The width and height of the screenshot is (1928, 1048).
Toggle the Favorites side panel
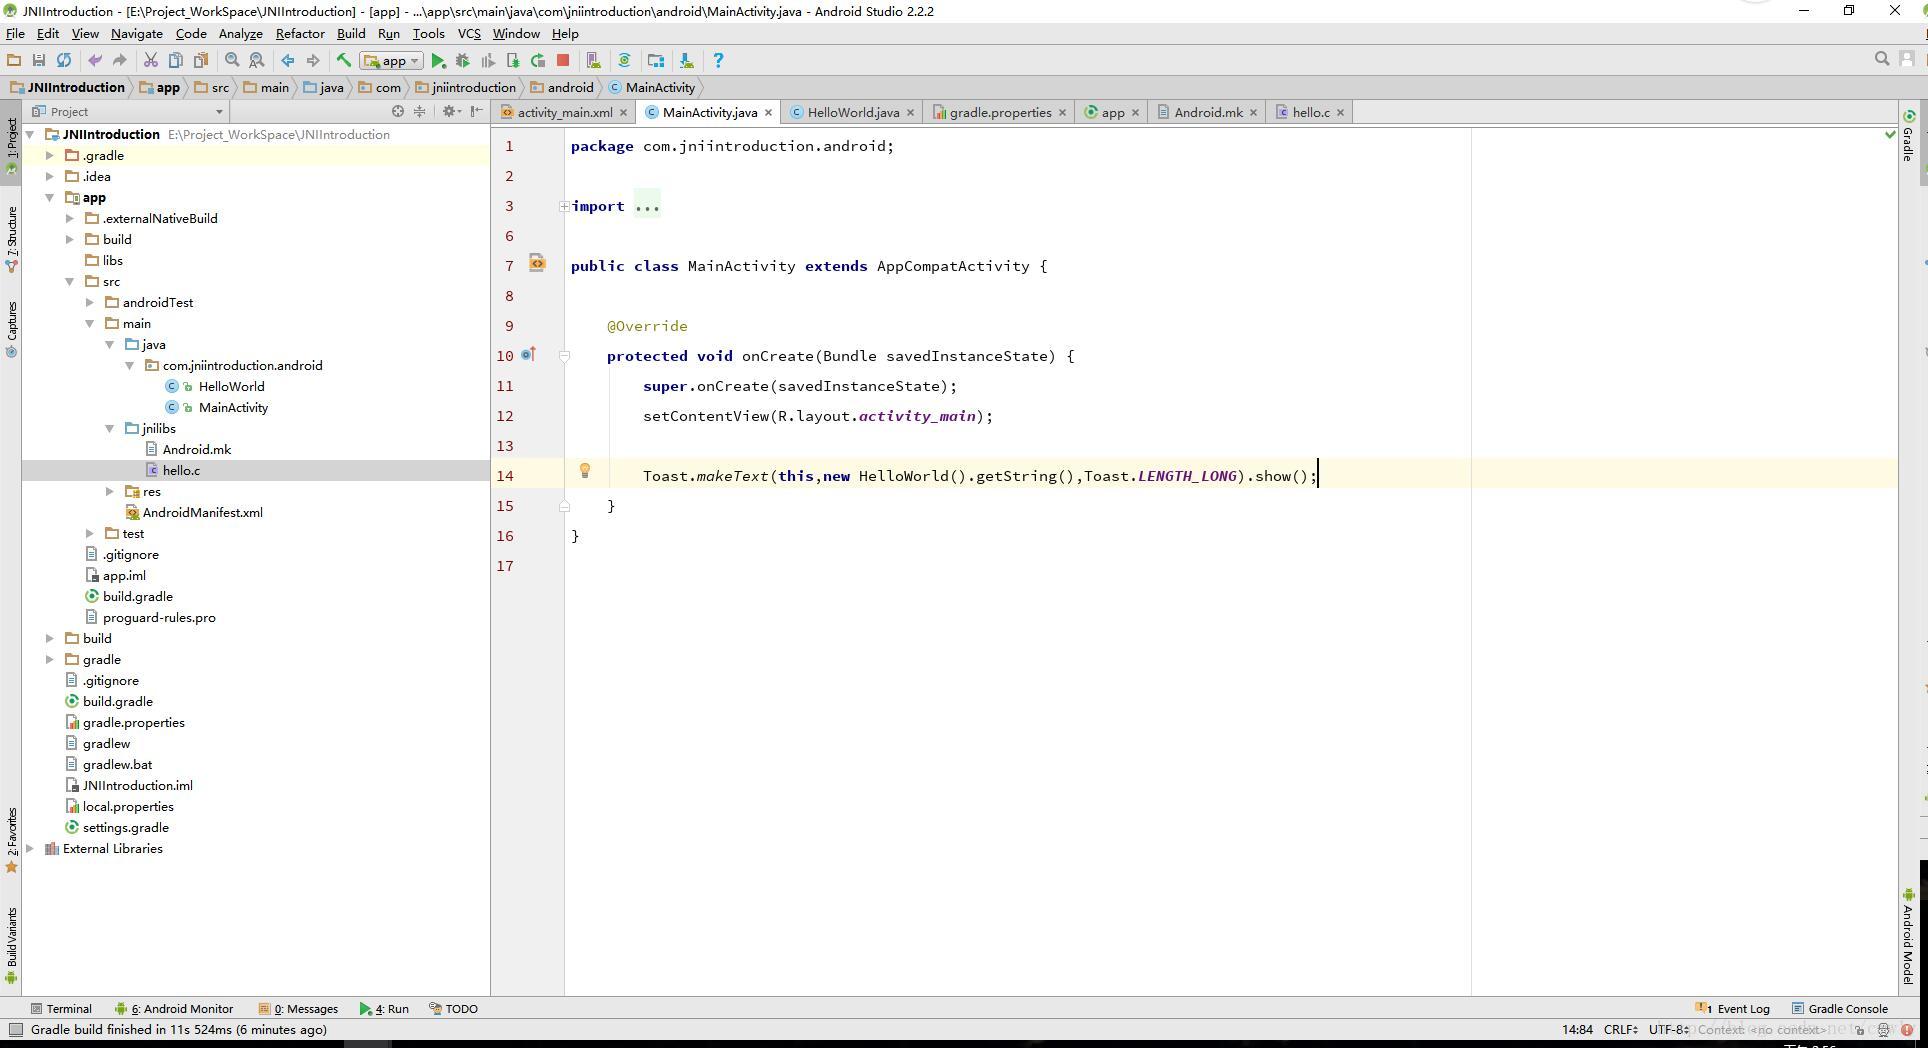pos(11,840)
